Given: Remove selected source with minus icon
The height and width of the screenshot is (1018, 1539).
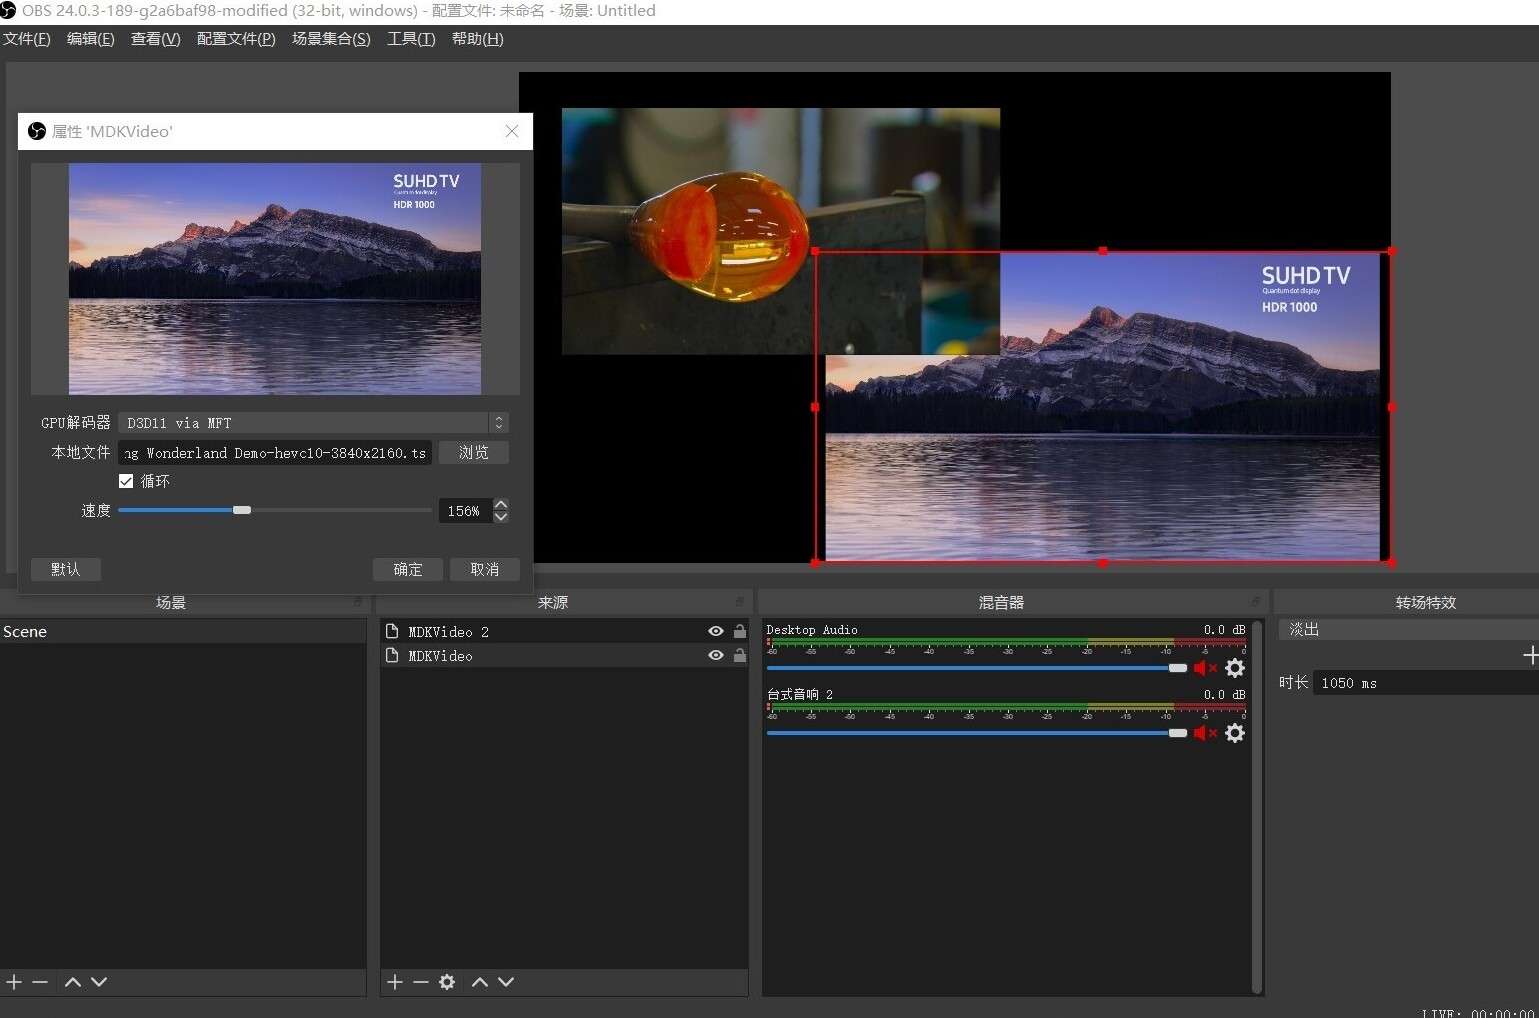Looking at the screenshot, I should pos(421,982).
